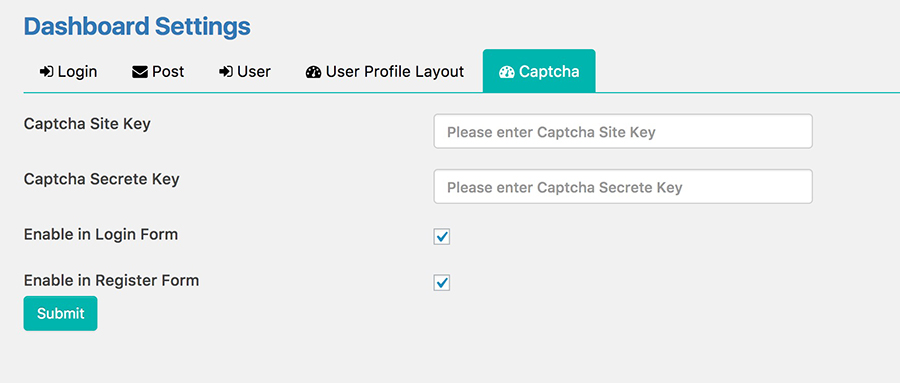Click the Enable in Register Form label

(111, 281)
